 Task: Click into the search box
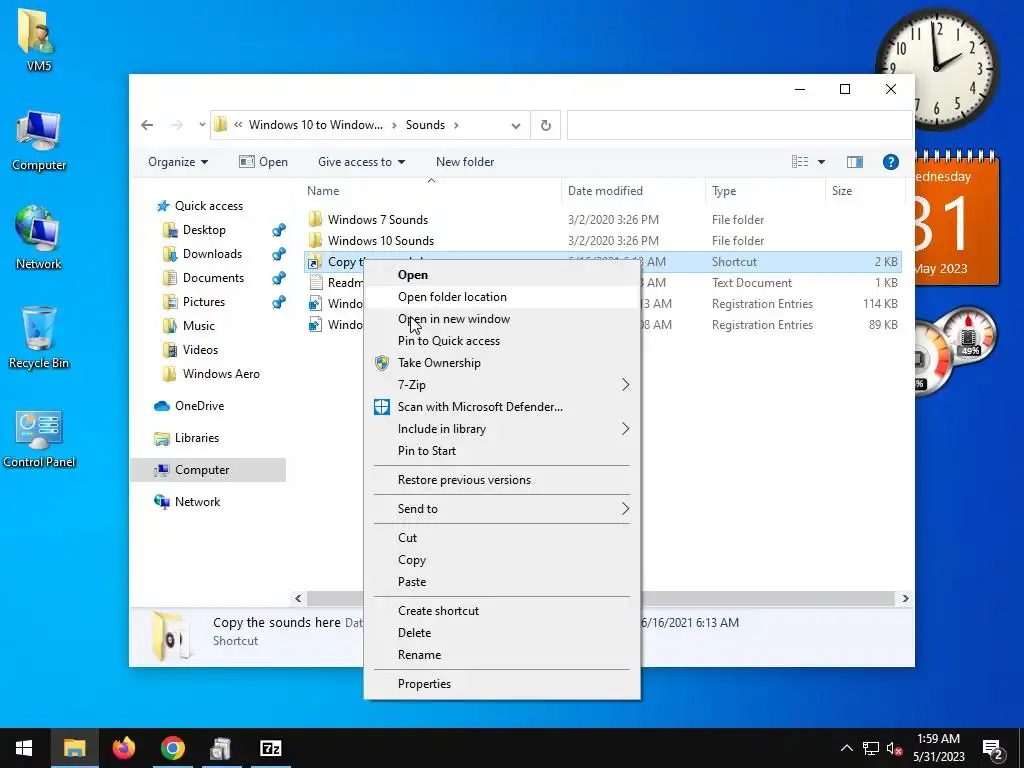point(739,125)
